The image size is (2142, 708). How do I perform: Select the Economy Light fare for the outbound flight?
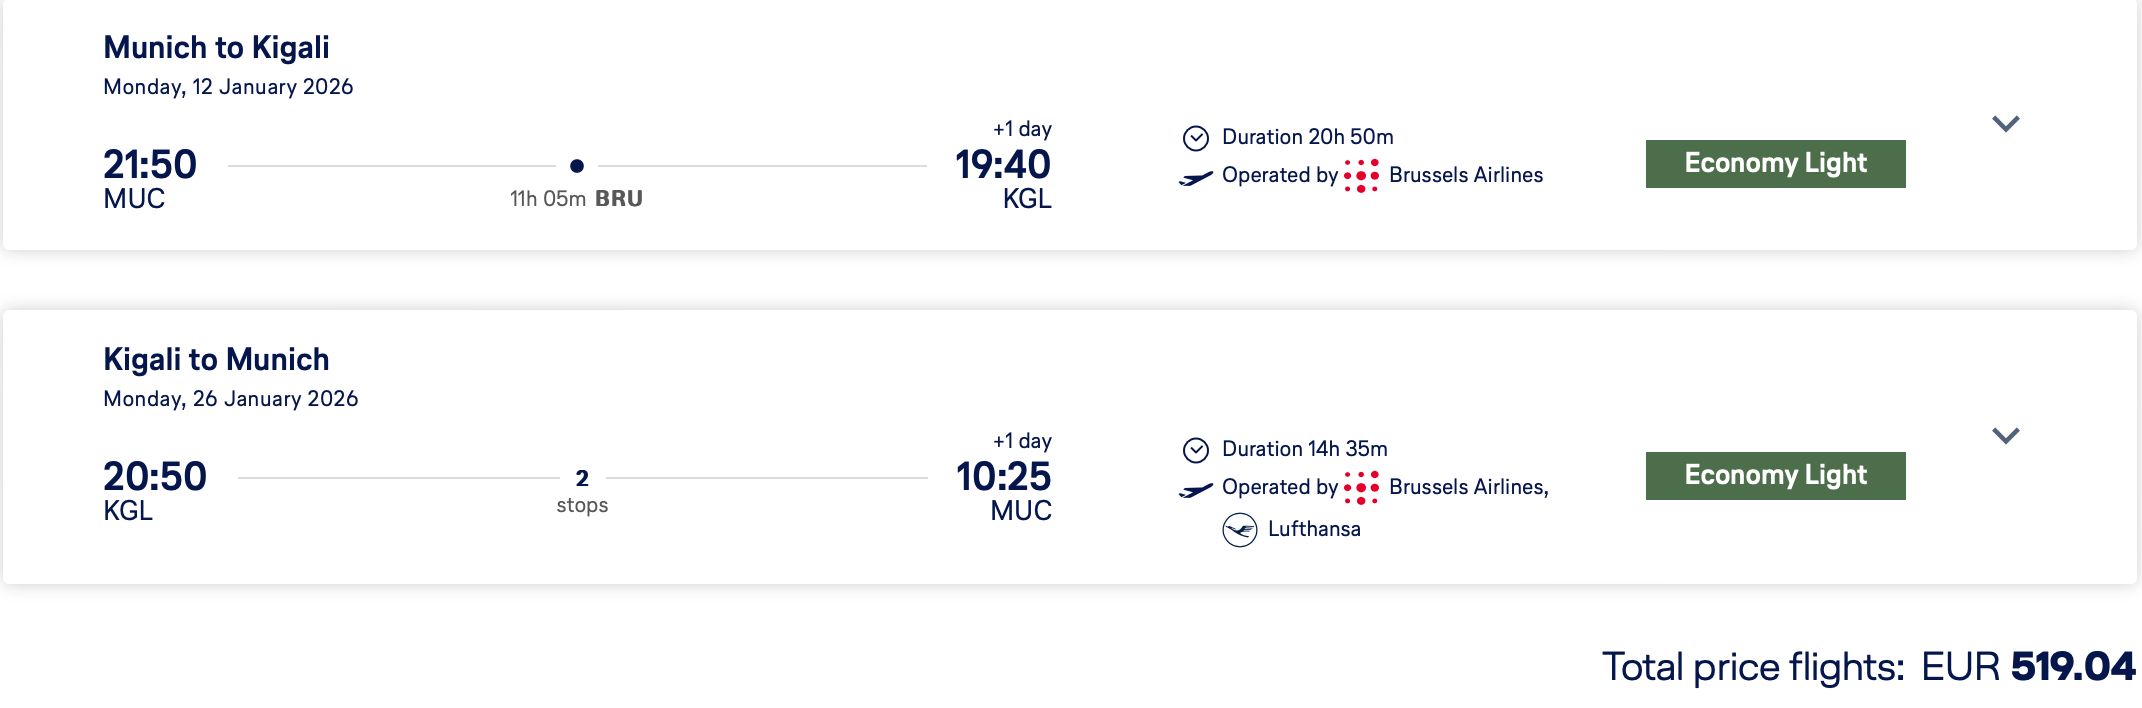pos(1775,164)
